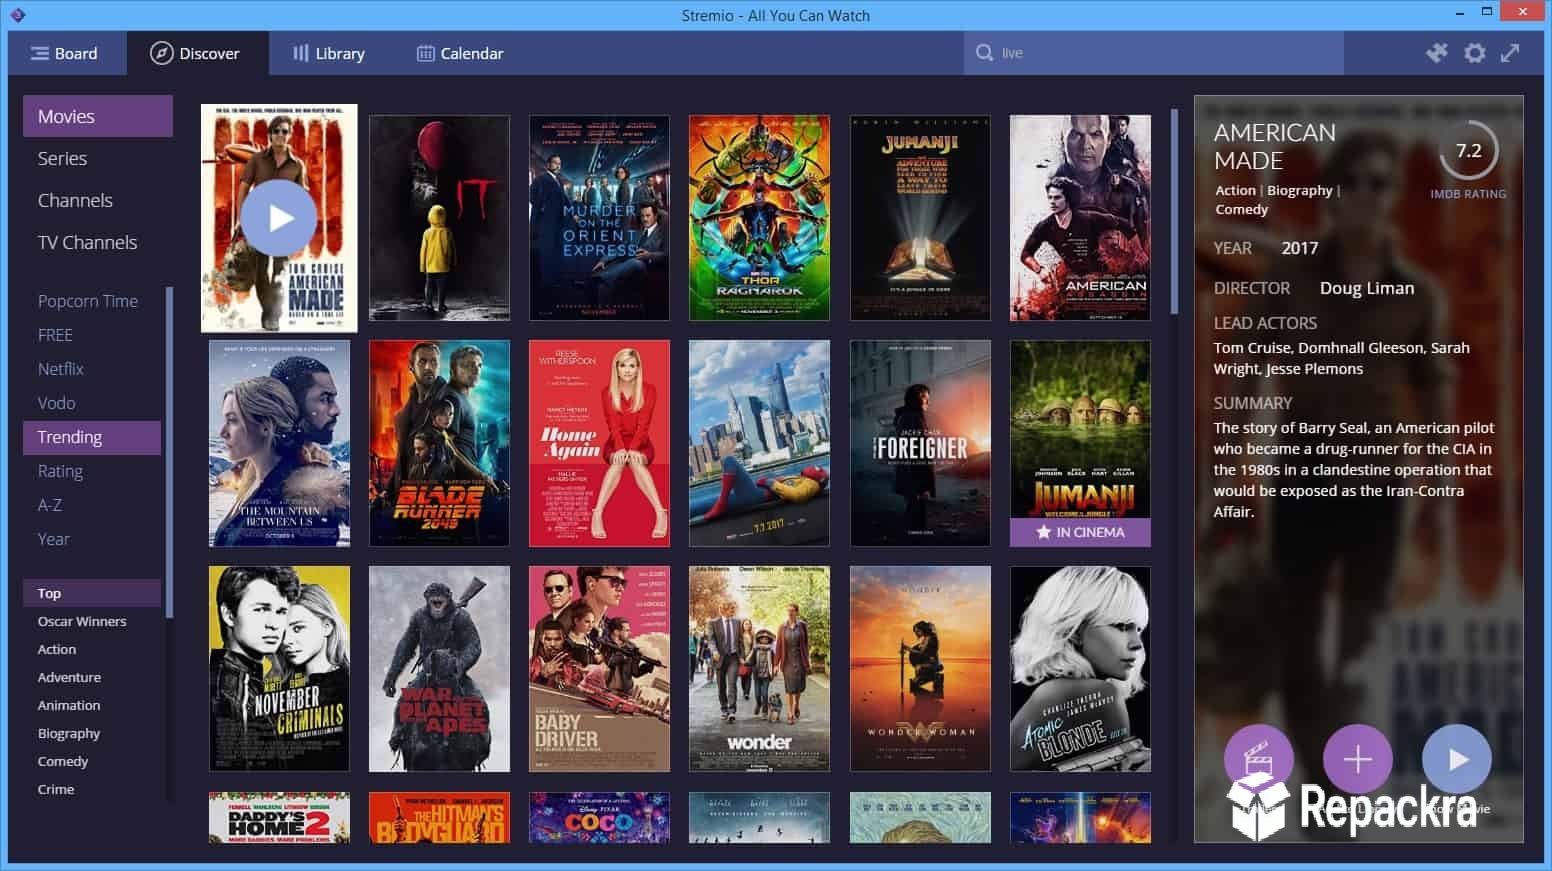This screenshot has width=1552, height=871.
Task: Sort by A-Z
Action: coord(92,505)
